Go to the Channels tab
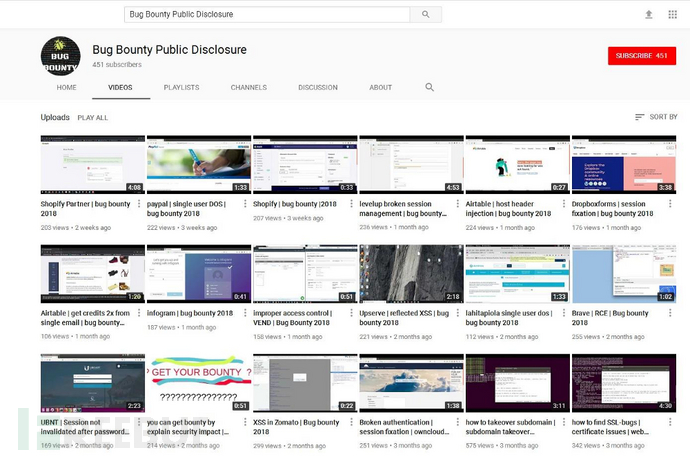Viewport: 690px width, 457px height. (x=249, y=88)
